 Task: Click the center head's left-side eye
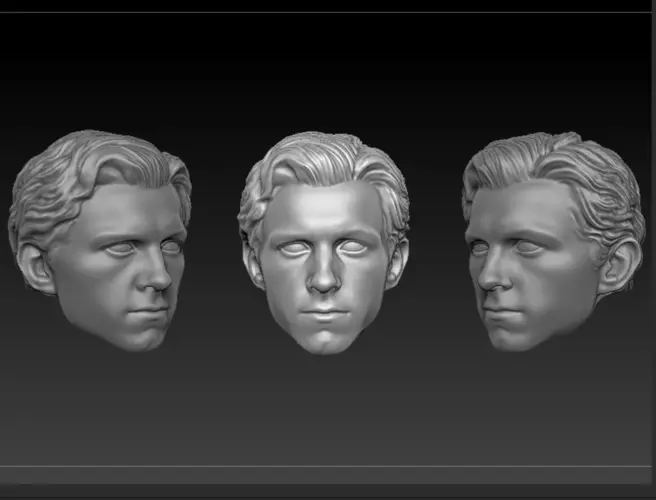(x=293, y=248)
